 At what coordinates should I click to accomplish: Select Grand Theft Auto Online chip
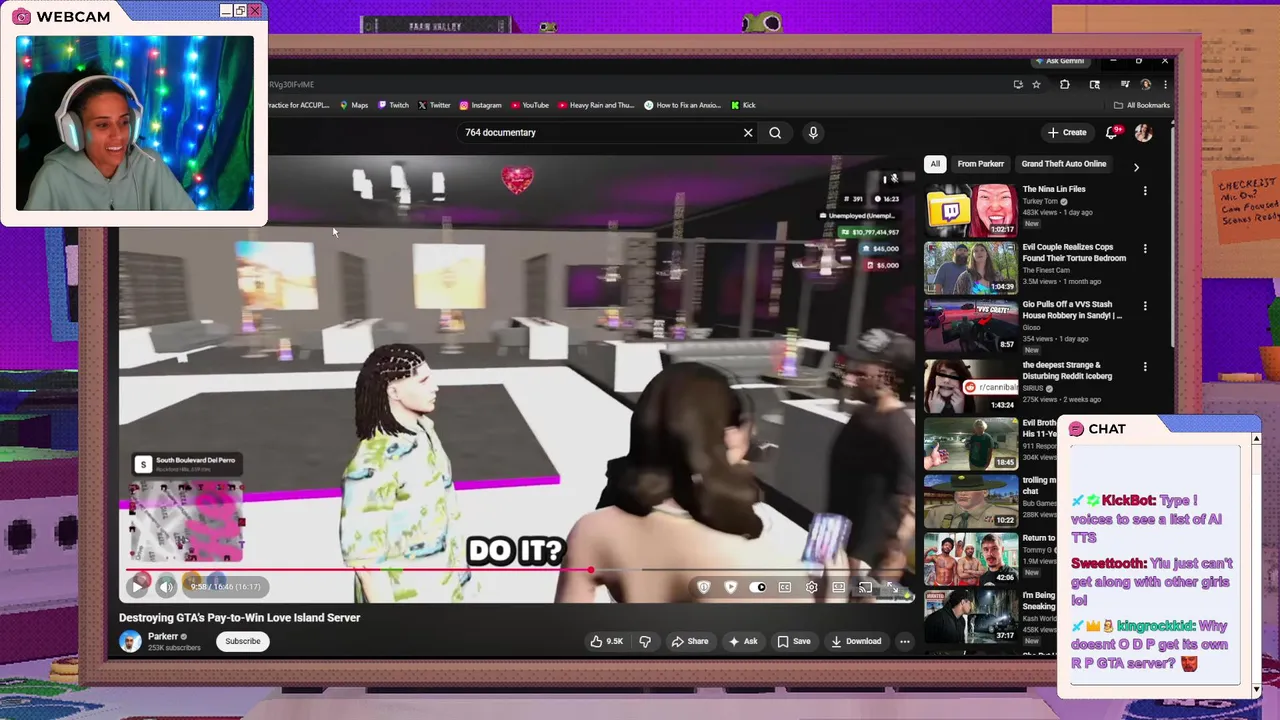[x=1064, y=164]
